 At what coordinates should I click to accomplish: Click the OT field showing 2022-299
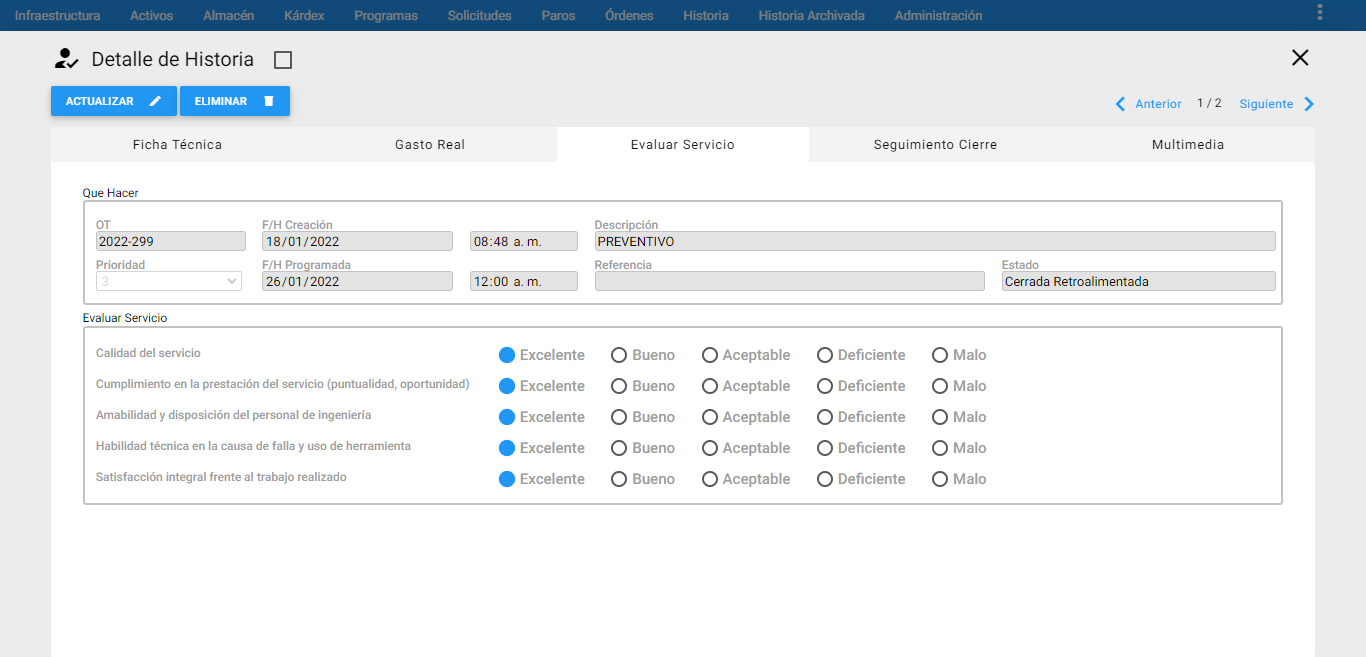(171, 241)
